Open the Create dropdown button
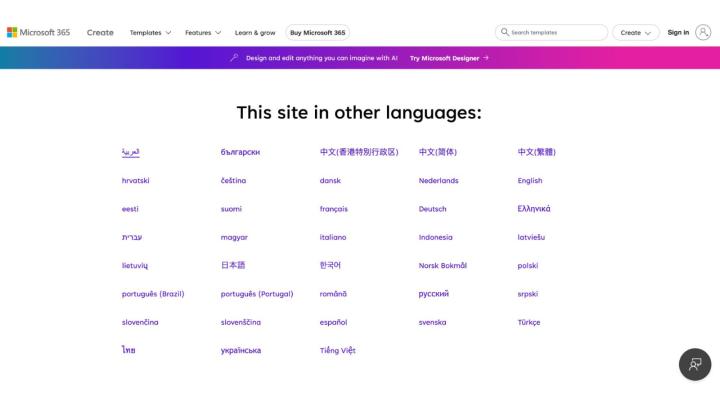Image resolution: width=720 pixels, height=405 pixels. pyautogui.click(x=635, y=32)
